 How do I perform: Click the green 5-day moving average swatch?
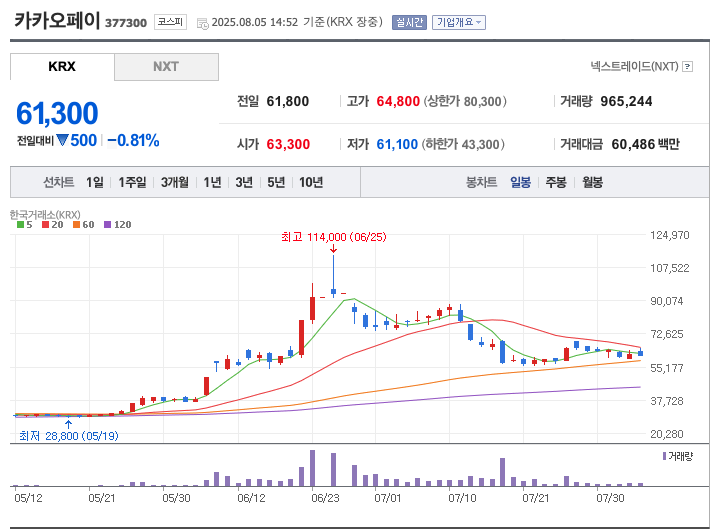pyautogui.click(x=20, y=225)
